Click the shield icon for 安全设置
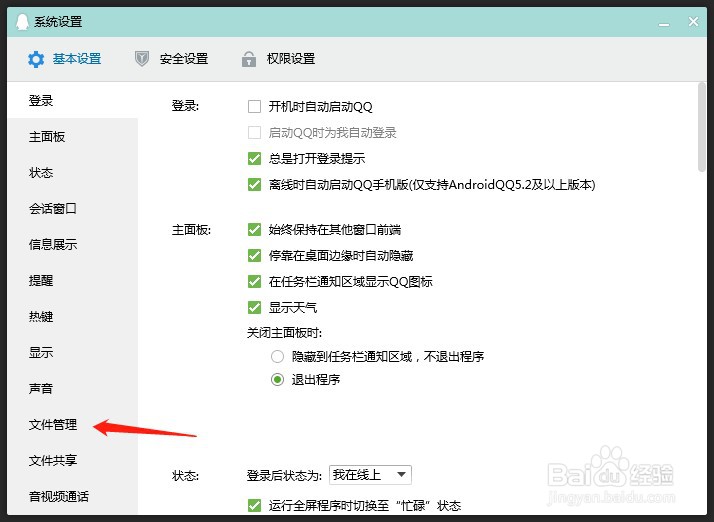This screenshot has height=522, width=714. point(142,59)
